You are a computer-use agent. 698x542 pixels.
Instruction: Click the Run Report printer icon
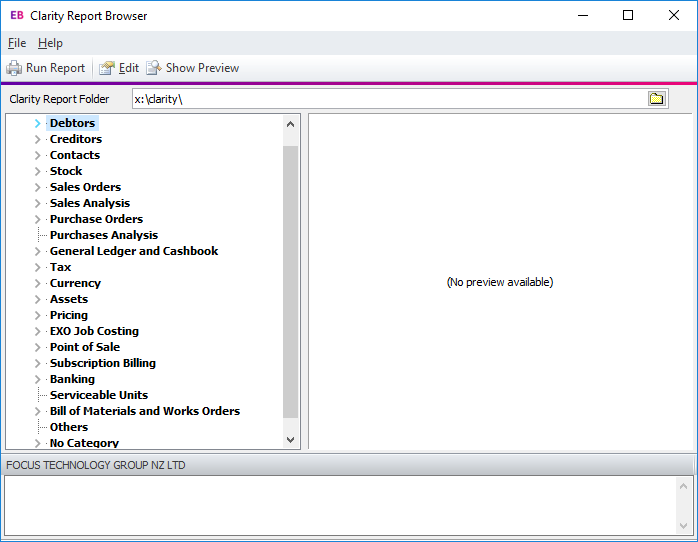pos(14,68)
